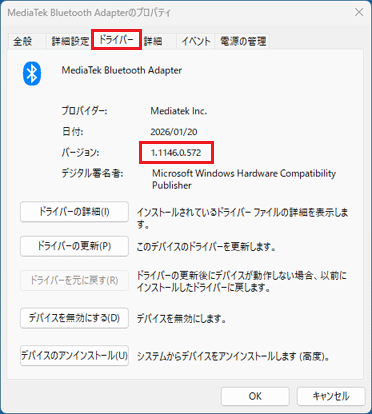372x414 pixels.
Task: Click the Bluetooth device icon
Action: click(32, 73)
